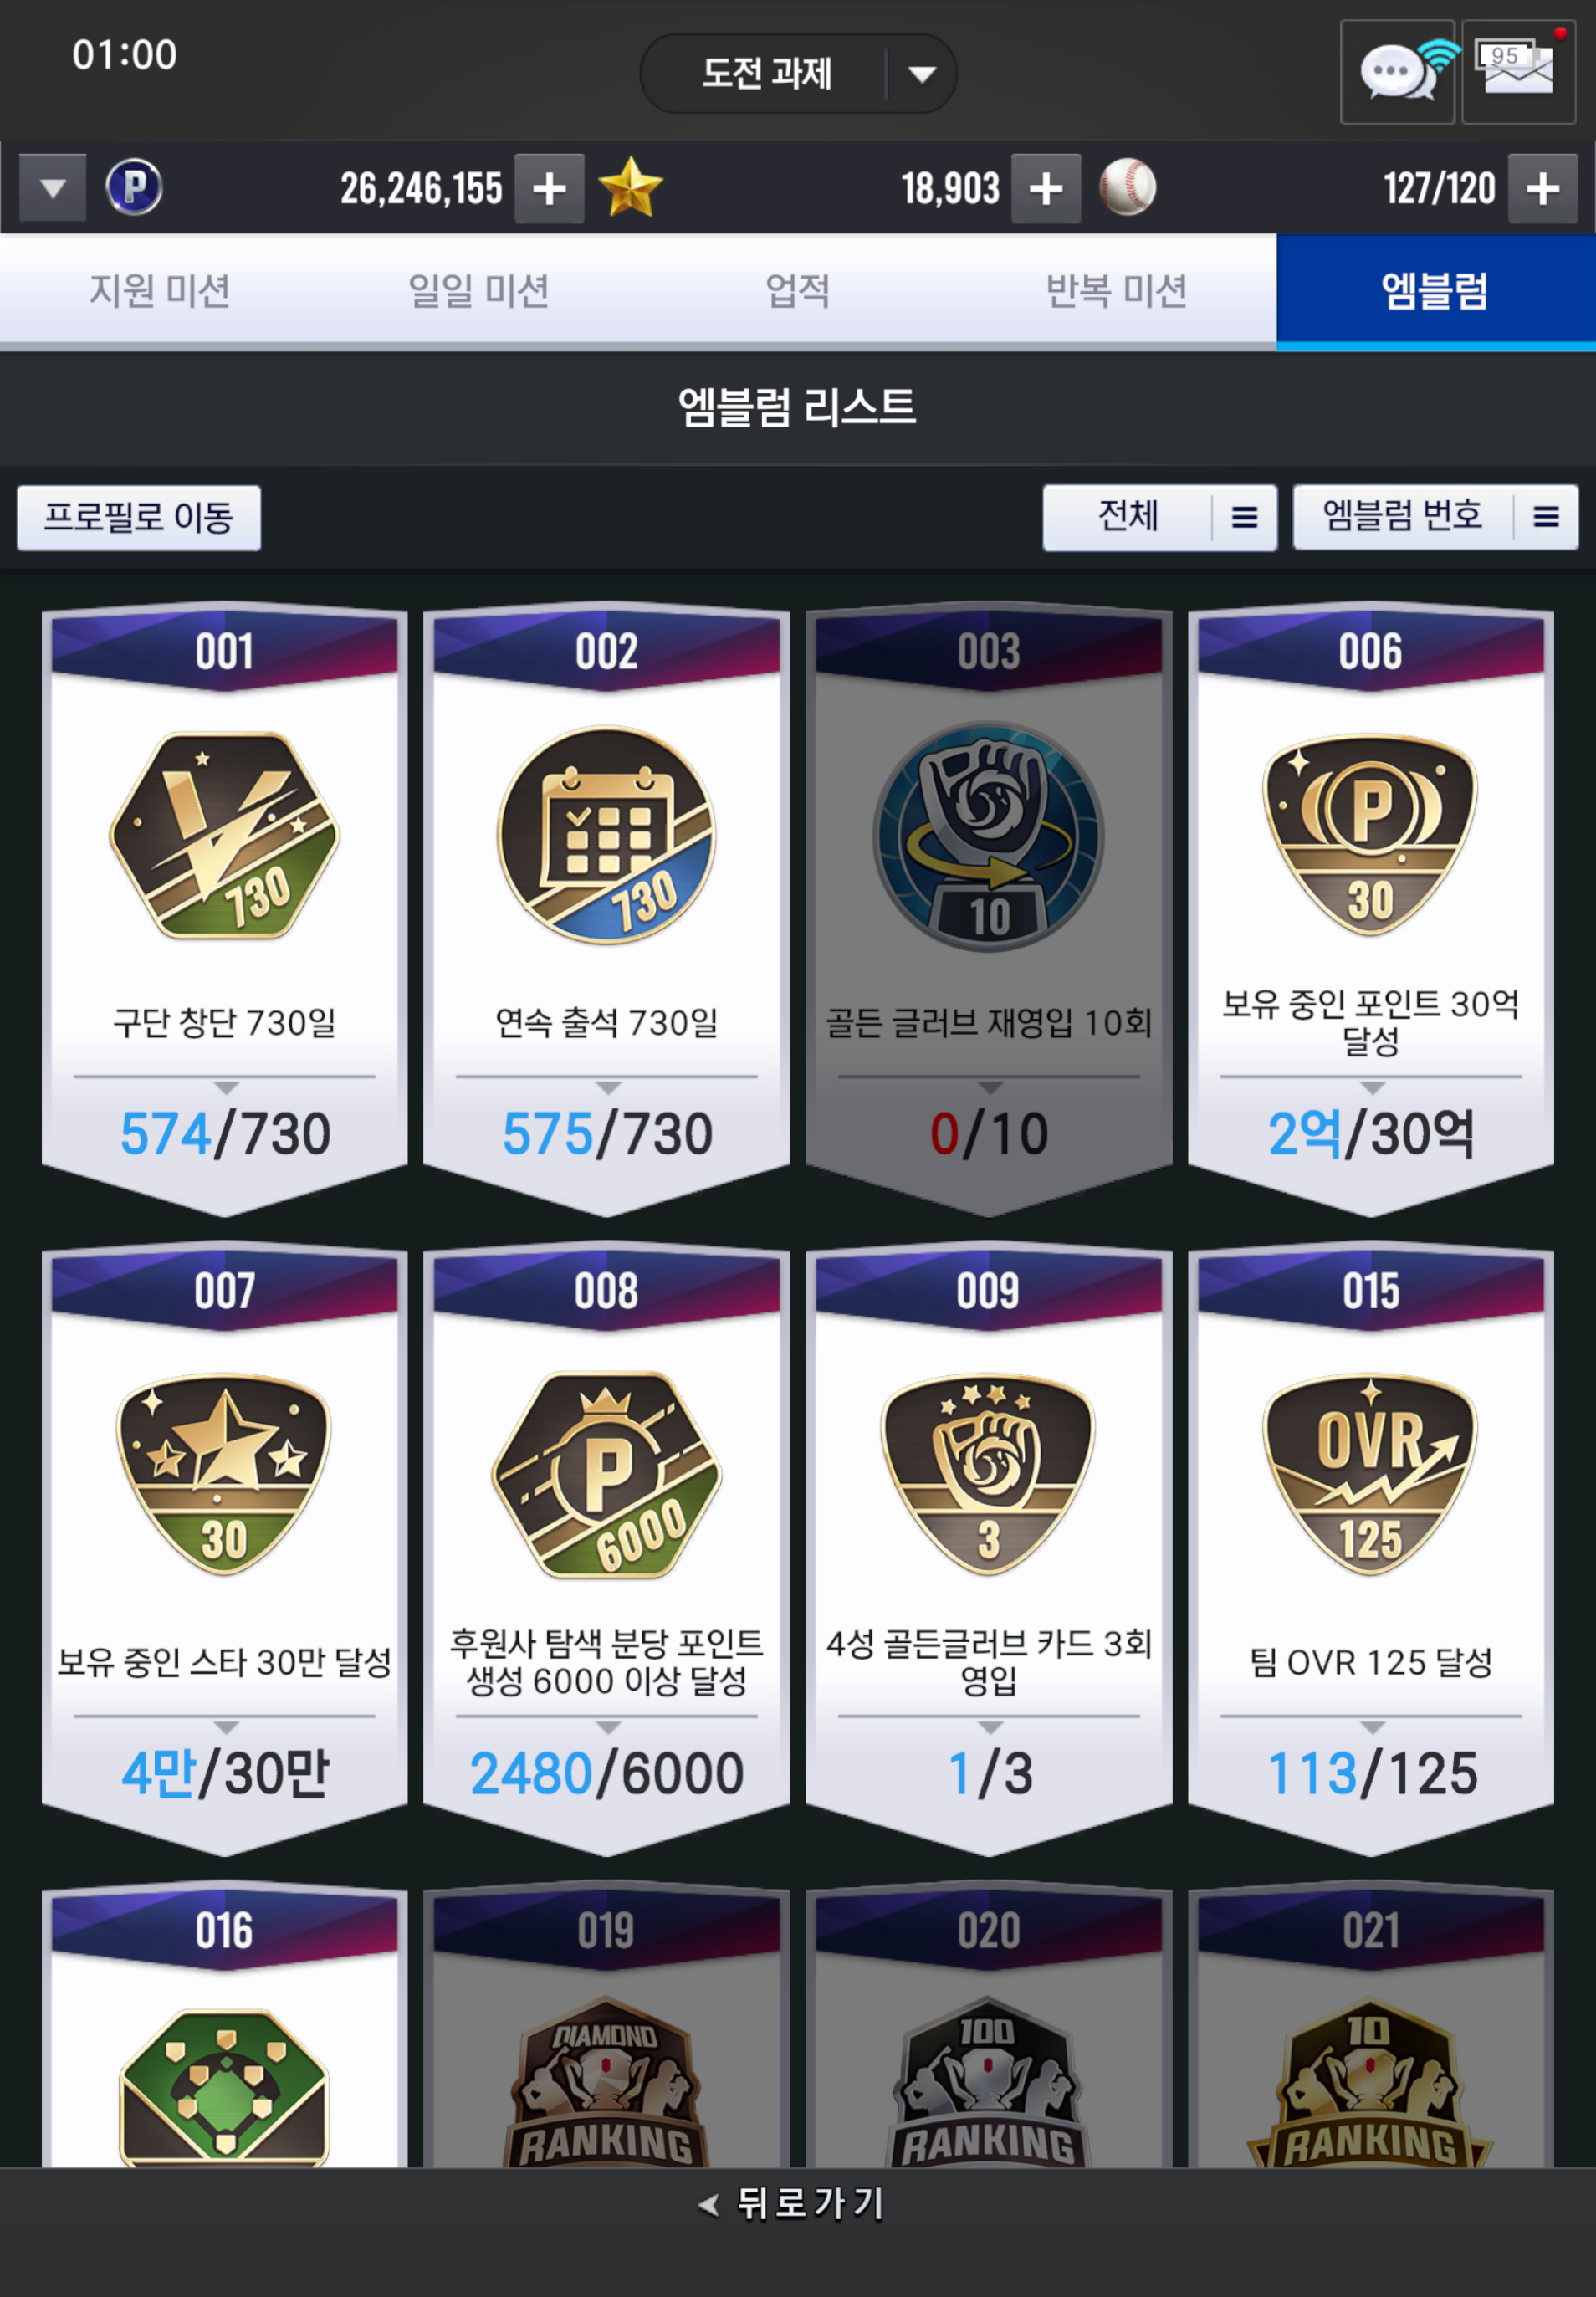1596x2297 pixels.
Task: Switch to the 업적 tab
Action: pyautogui.click(x=798, y=291)
